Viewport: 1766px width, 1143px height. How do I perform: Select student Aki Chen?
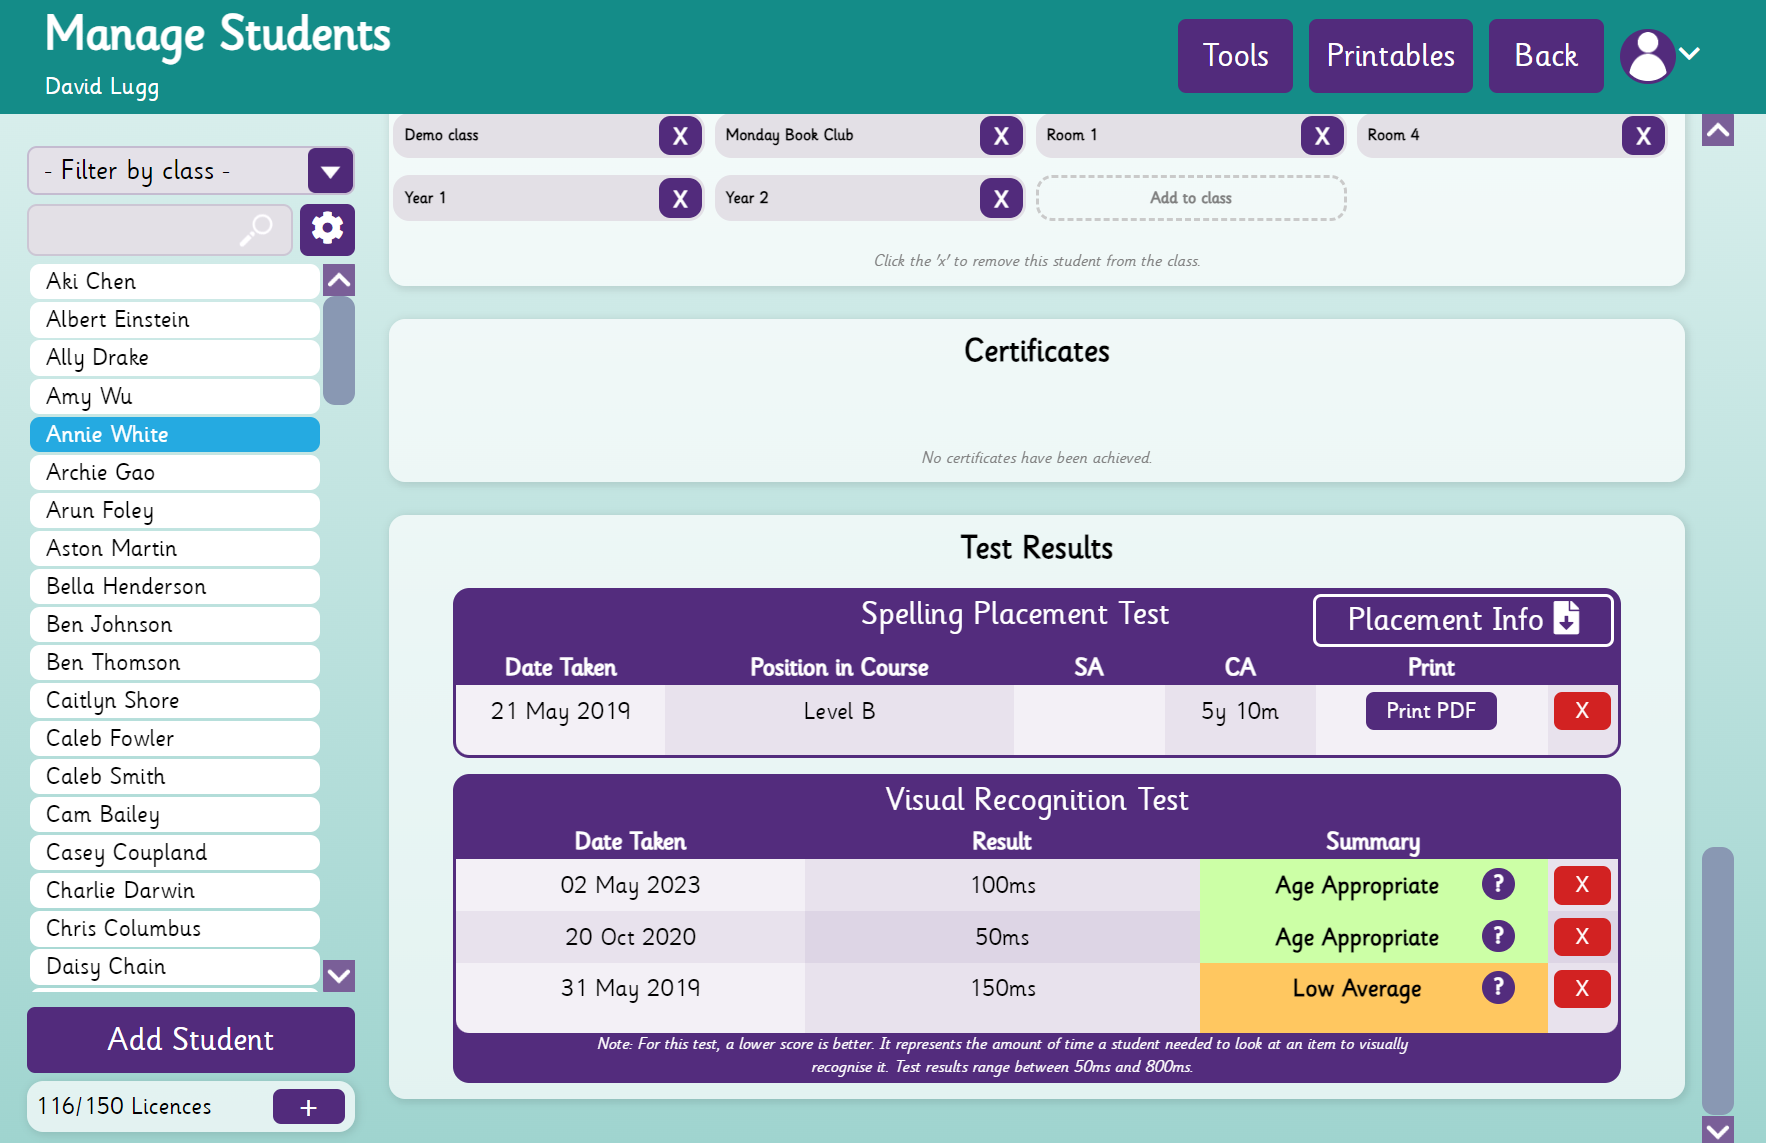click(175, 282)
